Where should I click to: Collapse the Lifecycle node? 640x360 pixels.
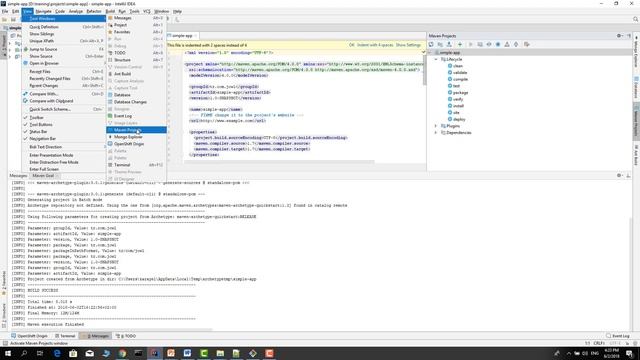(436, 59)
